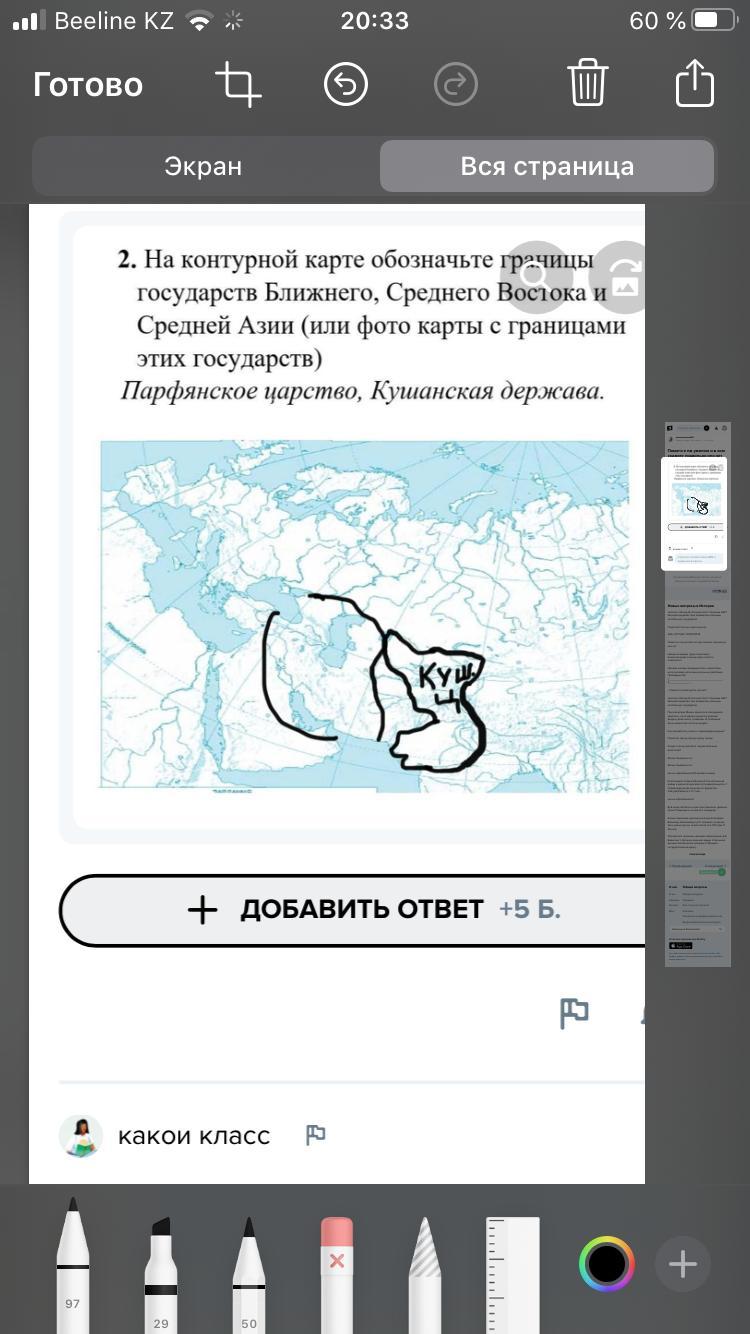The width and height of the screenshot is (750, 1334).
Task: Open the plus menu for more tools
Action: point(683,1264)
